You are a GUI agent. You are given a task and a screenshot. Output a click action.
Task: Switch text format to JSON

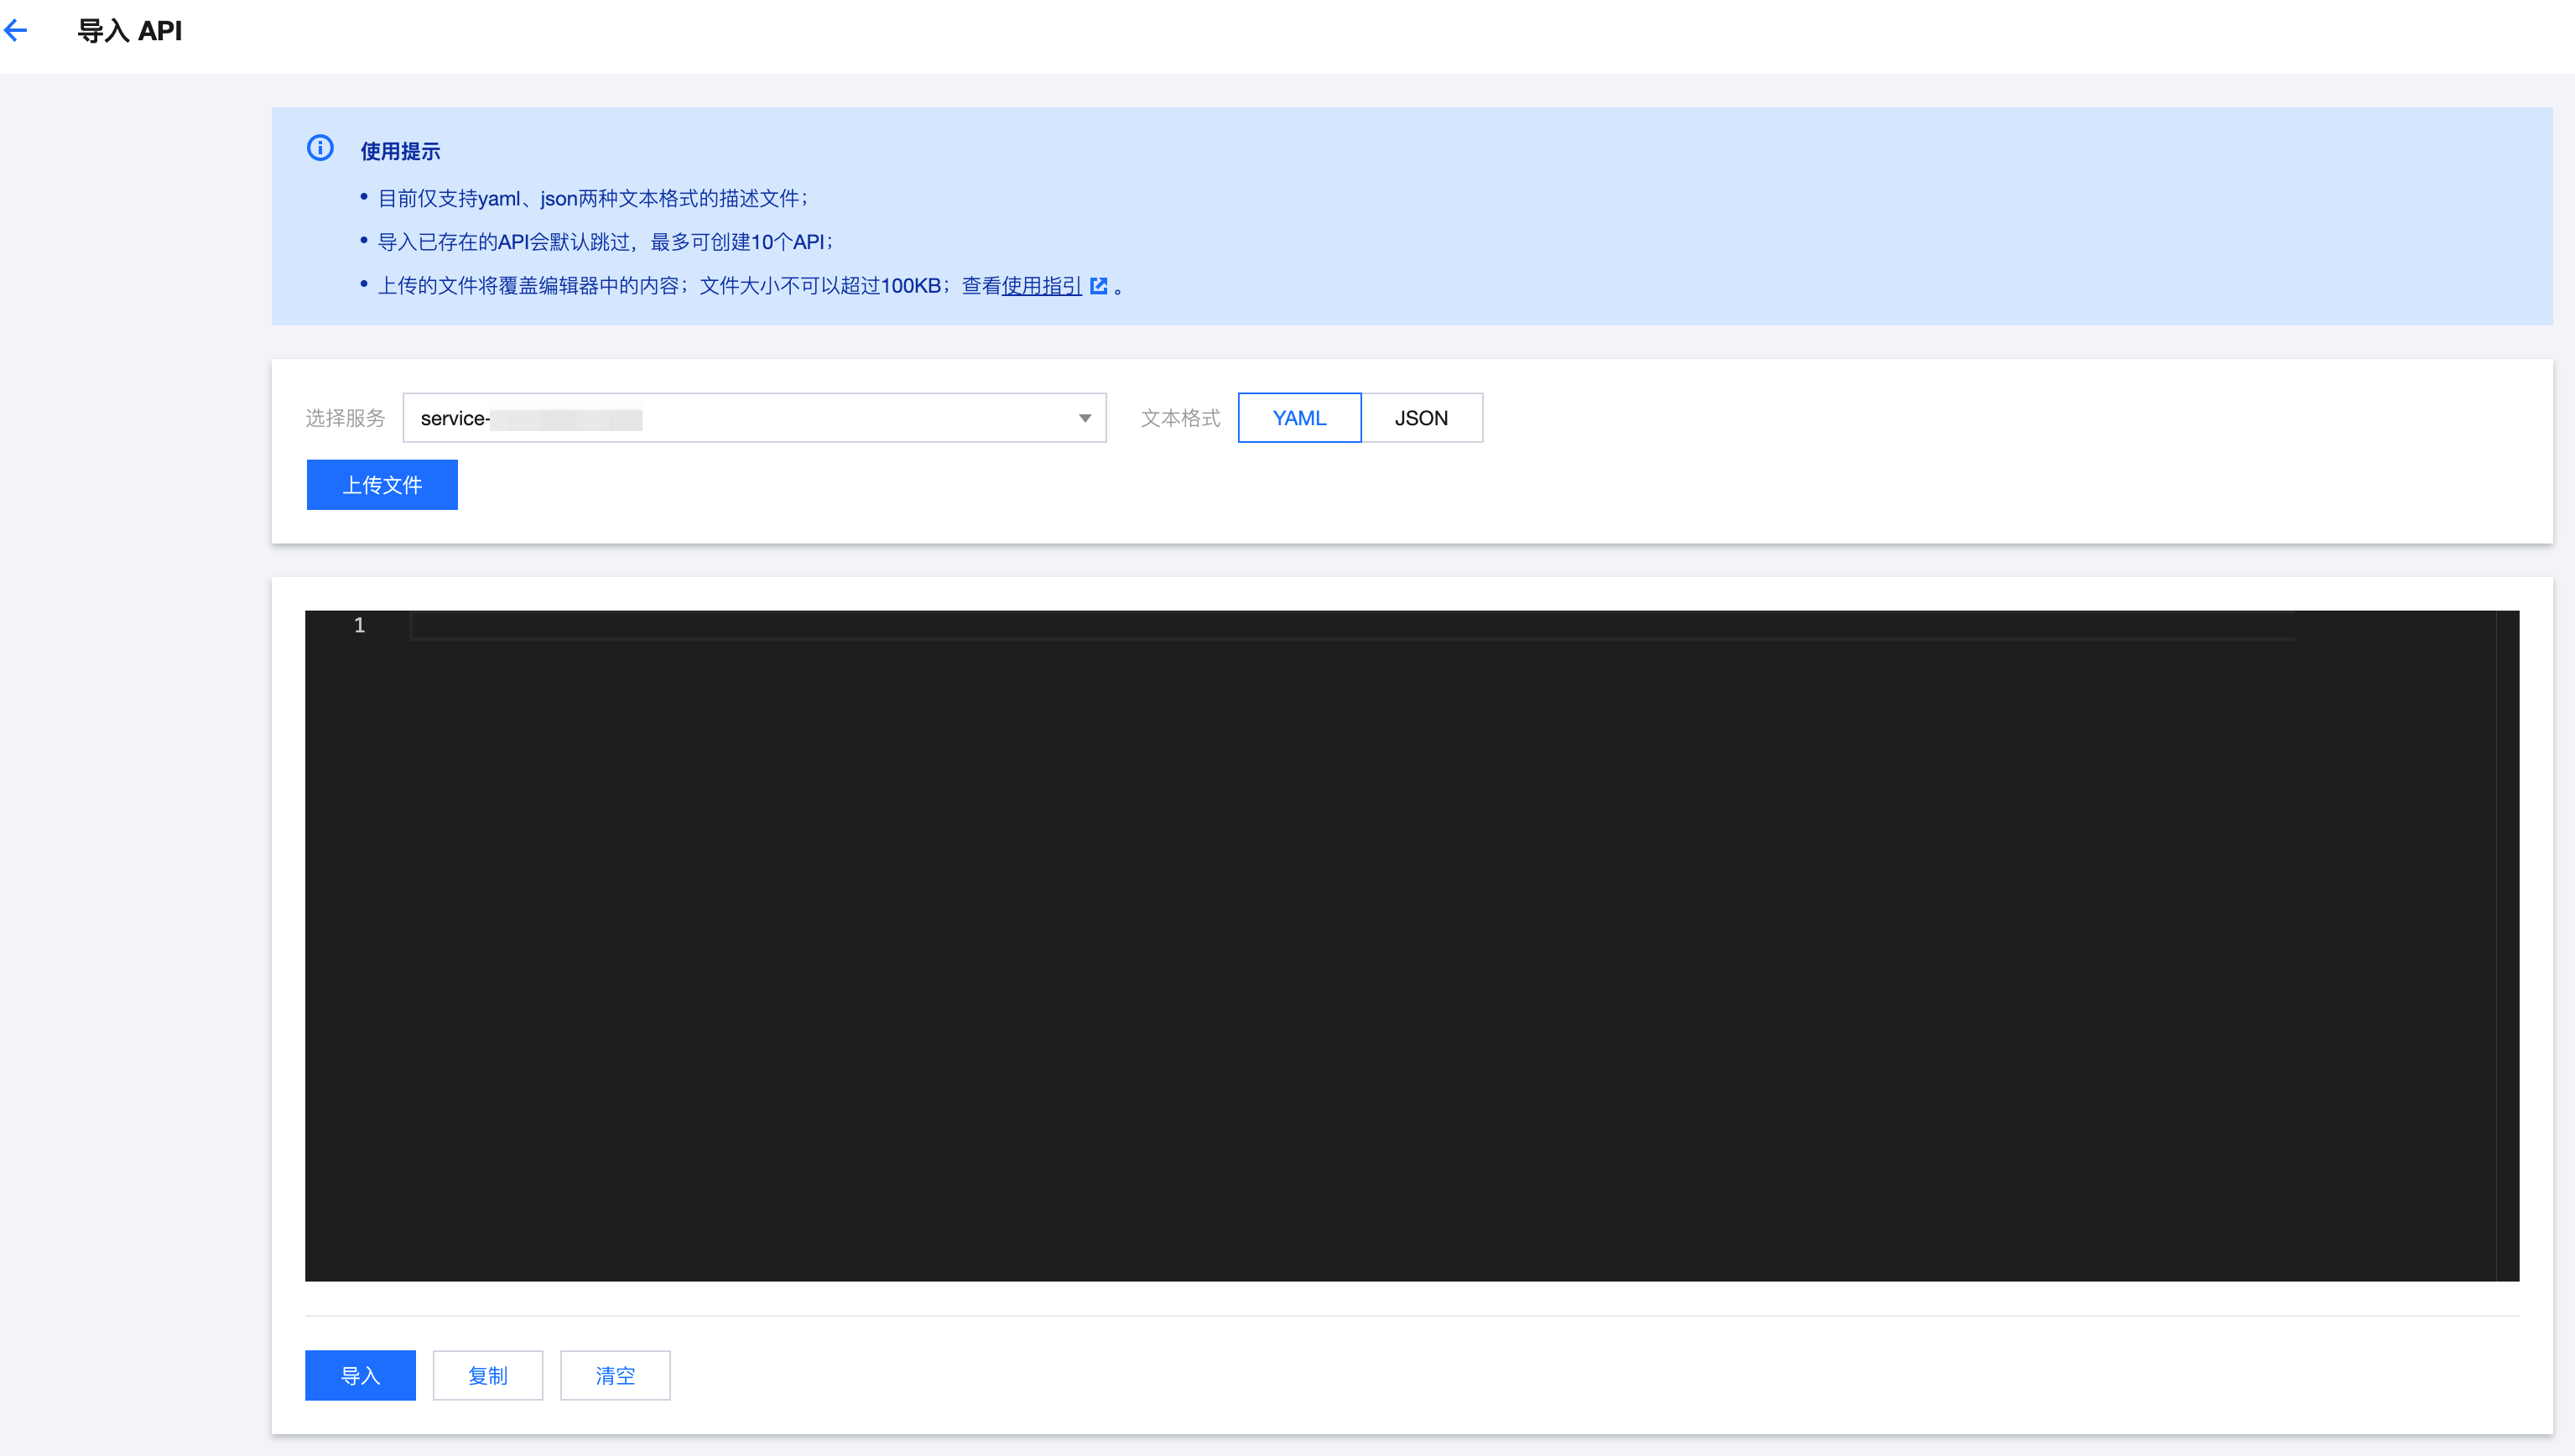[x=1421, y=418]
